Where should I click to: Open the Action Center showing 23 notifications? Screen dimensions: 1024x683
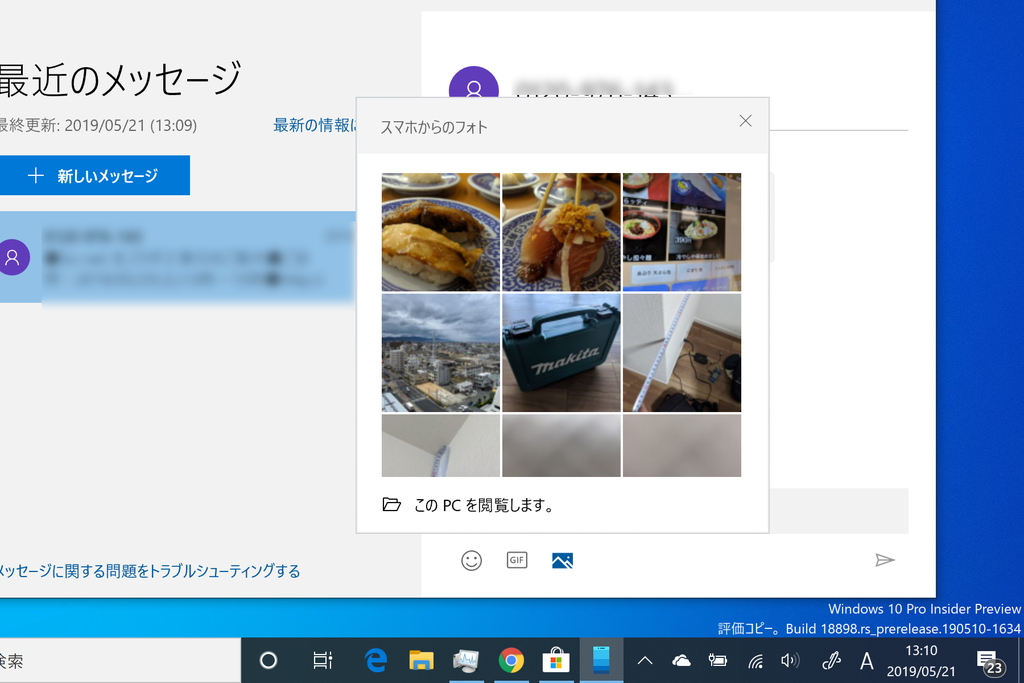[x=992, y=660]
